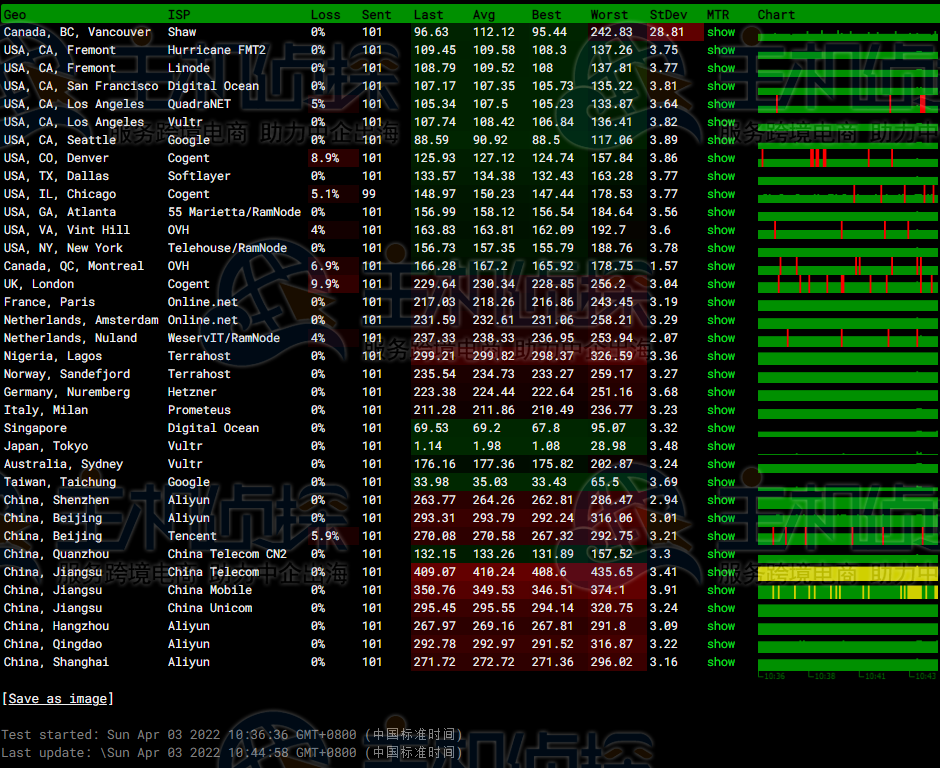
Task: Click the "Save as image" link
Action: pyautogui.click(x=58, y=699)
